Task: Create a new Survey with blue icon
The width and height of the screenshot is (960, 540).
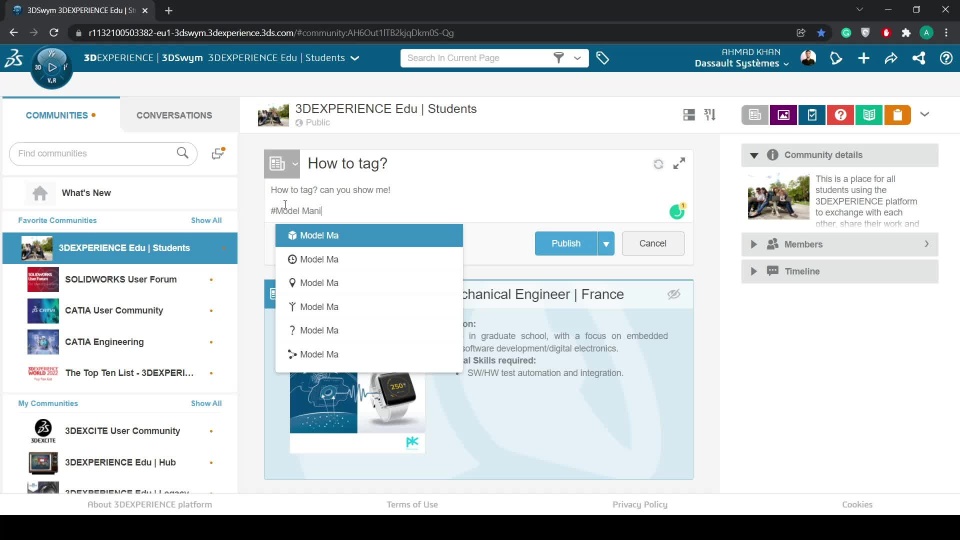Action: click(812, 114)
